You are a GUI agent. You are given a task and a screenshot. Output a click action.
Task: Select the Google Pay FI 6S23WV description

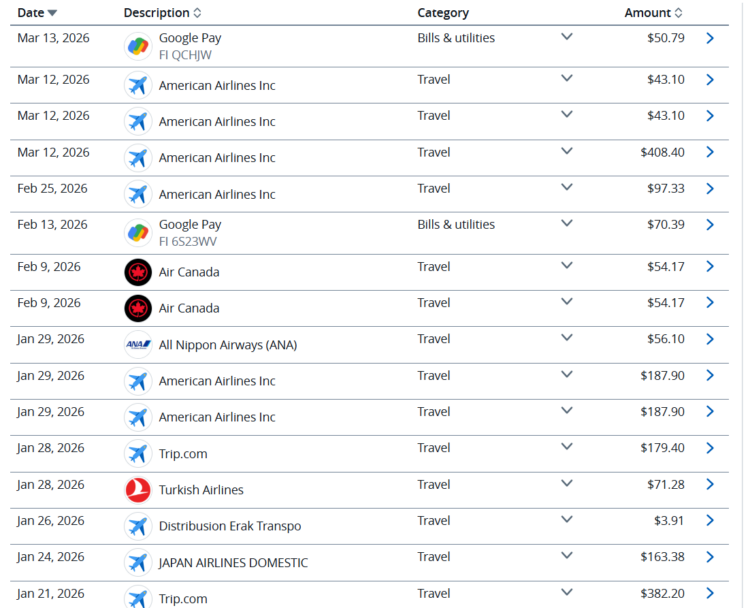point(190,233)
